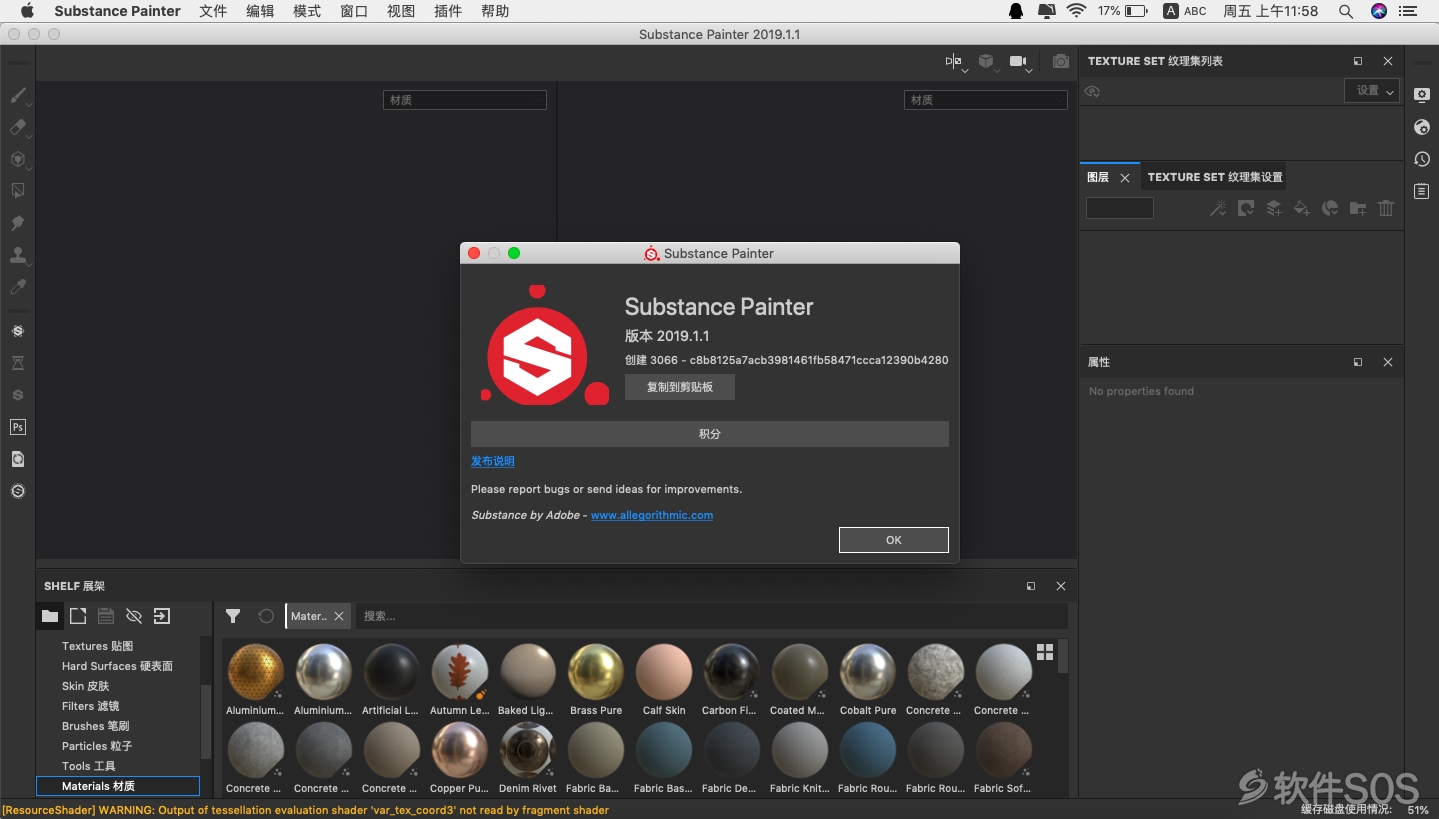The image size is (1439, 819).
Task: Select the Brushes 笔刷 shelf category
Action: [96, 726]
